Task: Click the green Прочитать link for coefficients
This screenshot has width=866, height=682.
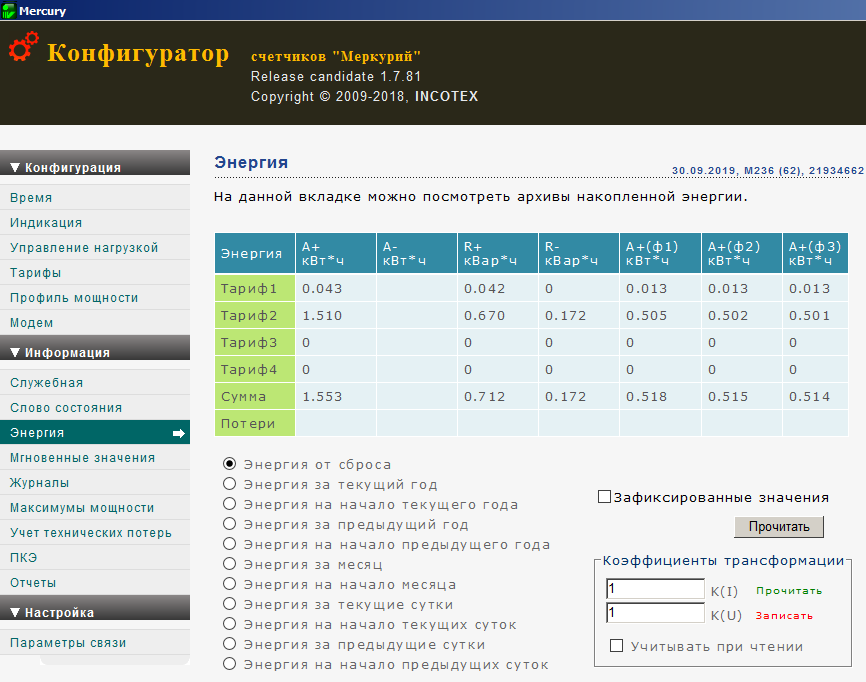Action: point(789,591)
